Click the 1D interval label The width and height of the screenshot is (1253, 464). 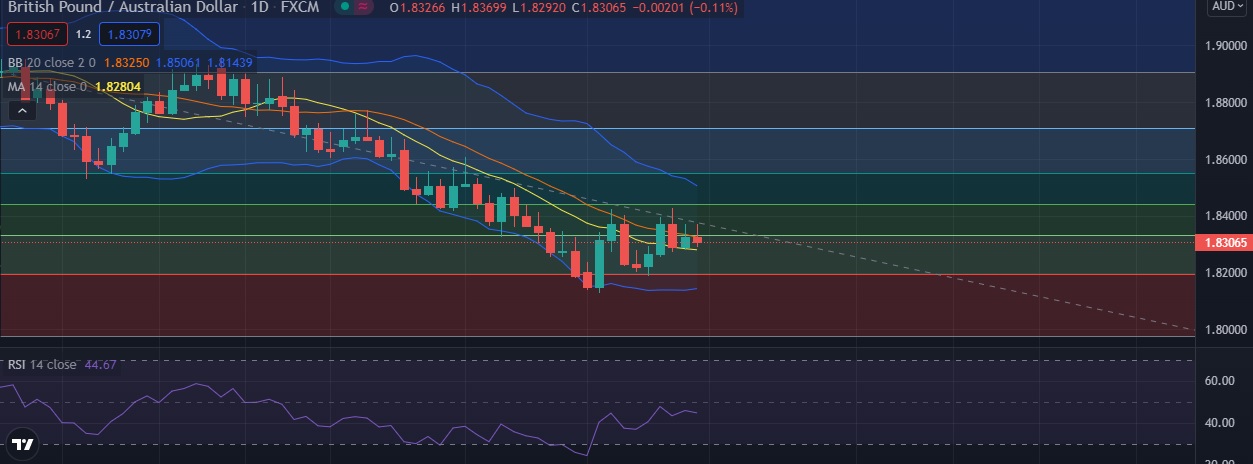click(261, 7)
